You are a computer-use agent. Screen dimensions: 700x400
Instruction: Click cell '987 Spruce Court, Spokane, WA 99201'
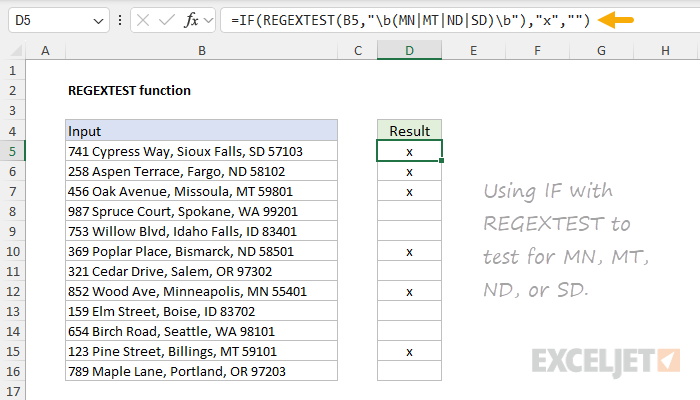[x=201, y=211]
